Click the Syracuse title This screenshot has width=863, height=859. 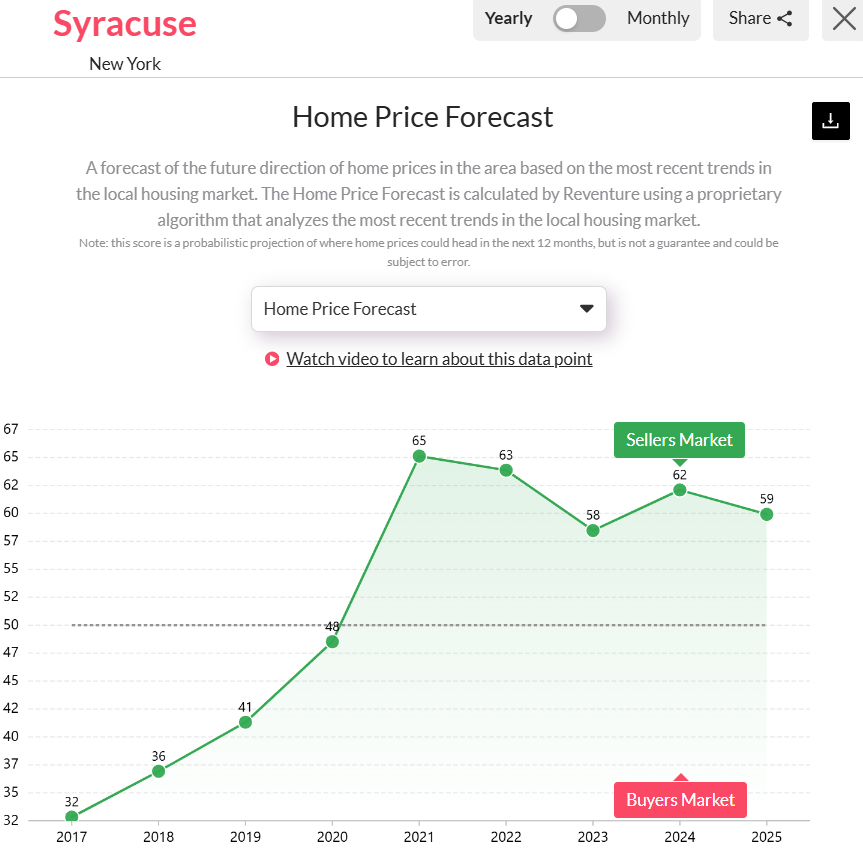pos(125,23)
